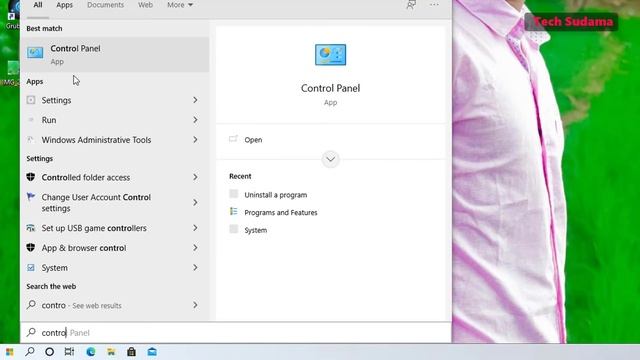Open the three-dot options menu in search header
Image resolution: width=640 pixels, height=360 pixels.
434,5
